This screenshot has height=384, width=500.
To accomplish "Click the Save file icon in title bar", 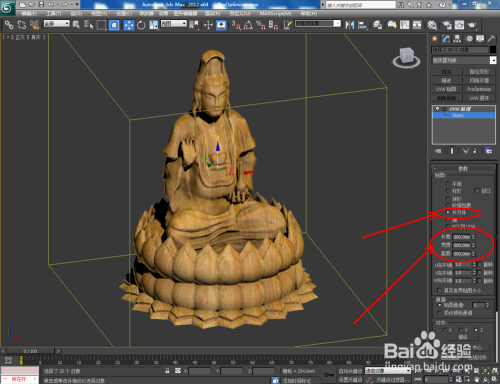I will (x=41, y=4).
